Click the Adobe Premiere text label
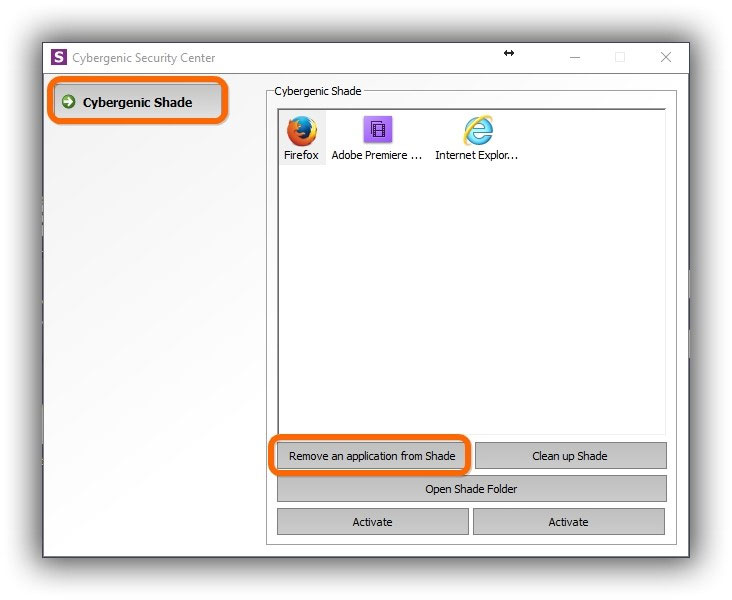 click(x=377, y=156)
